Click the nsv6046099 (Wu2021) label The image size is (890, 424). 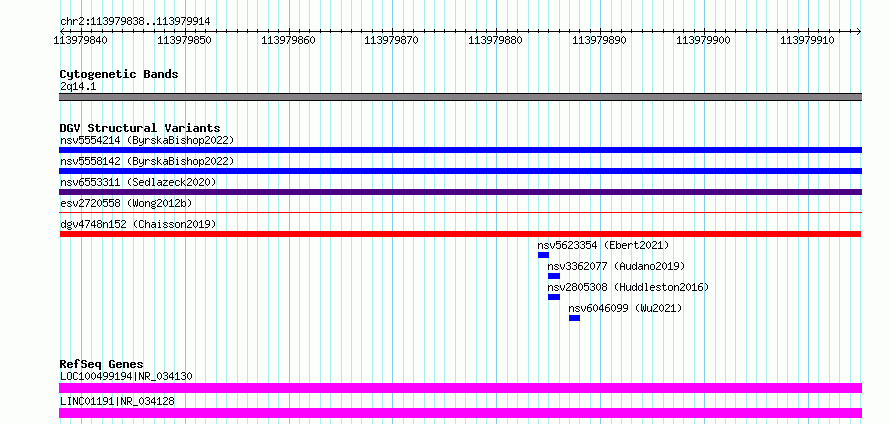(x=625, y=308)
